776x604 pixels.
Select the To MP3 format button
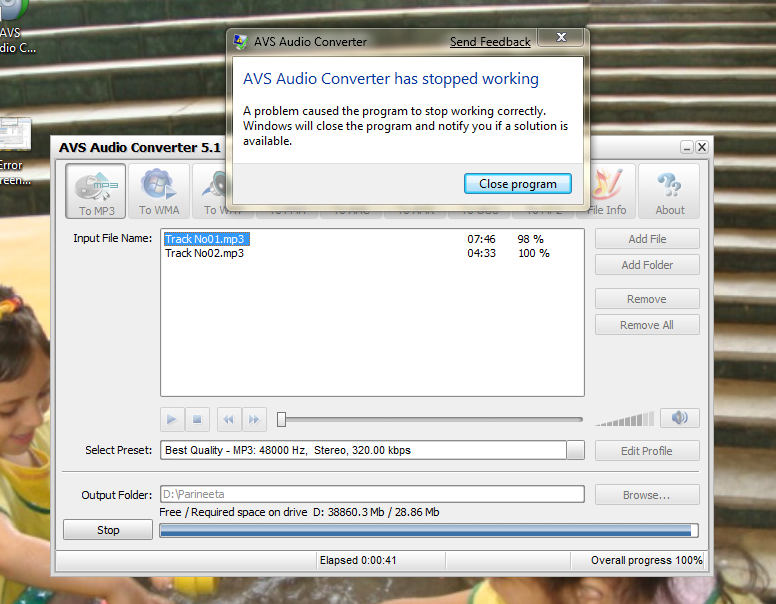96,191
